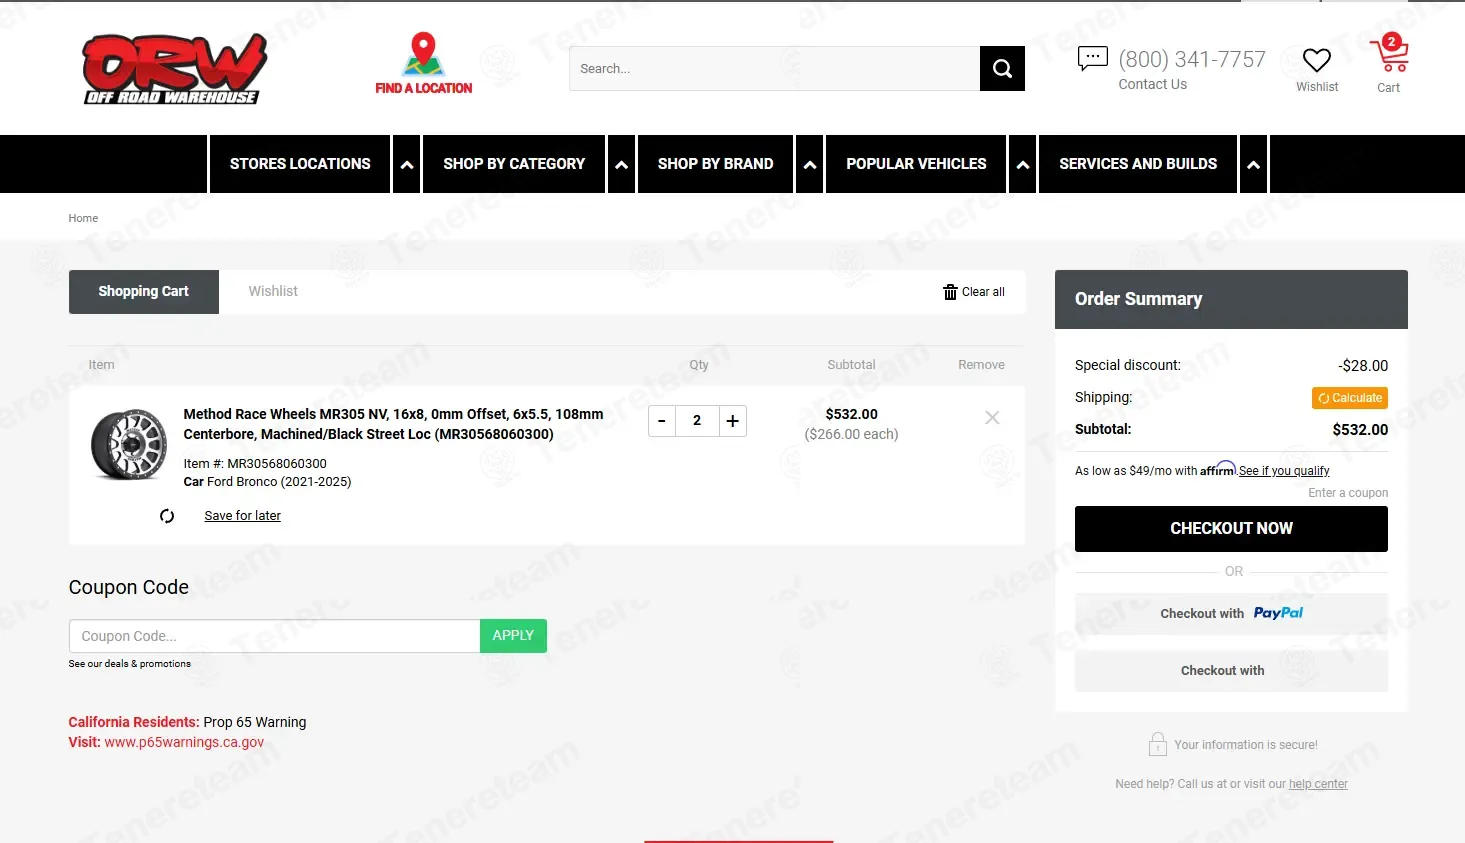Click the refresh icon beside Save for later
1465x843 pixels.
(167, 516)
